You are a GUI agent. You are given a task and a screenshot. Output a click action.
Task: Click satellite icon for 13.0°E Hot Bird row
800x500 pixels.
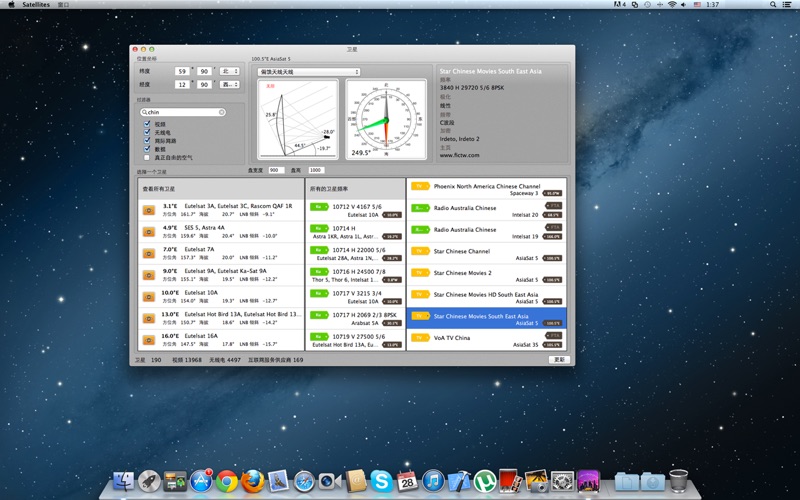[148, 318]
